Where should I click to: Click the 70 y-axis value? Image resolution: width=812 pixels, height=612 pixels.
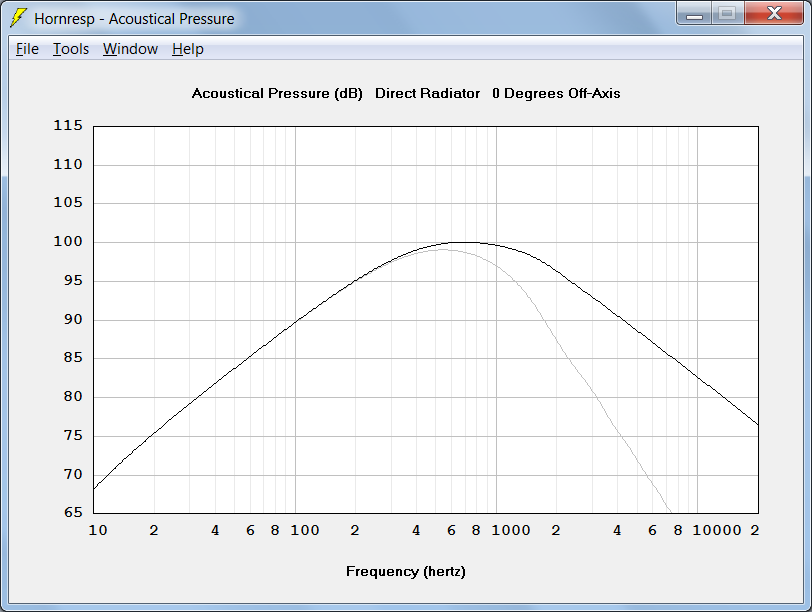pos(73,474)
